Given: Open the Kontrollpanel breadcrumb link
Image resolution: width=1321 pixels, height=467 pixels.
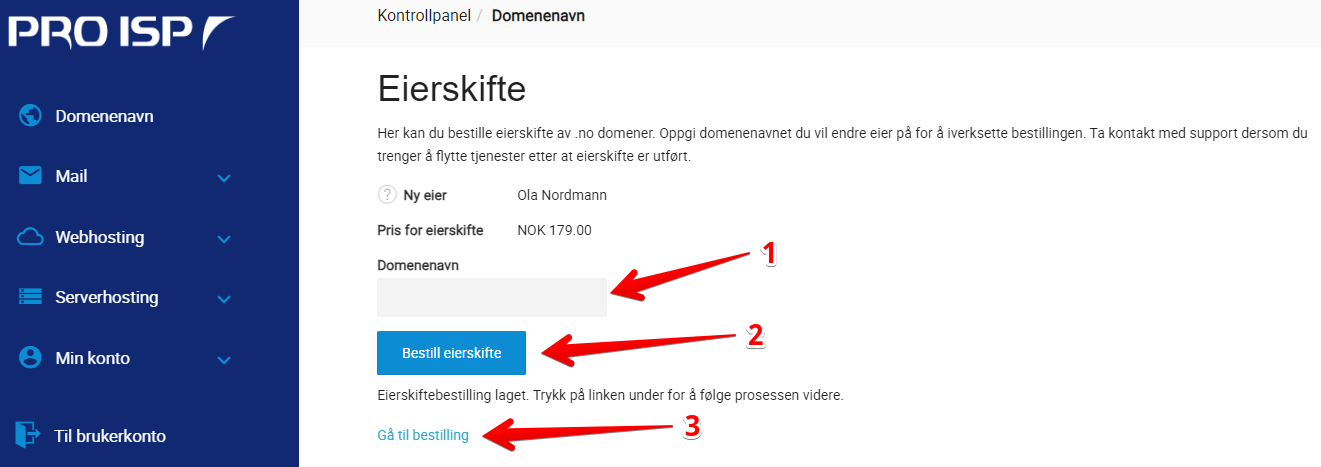Looking at the screenshot, I should (424, 16).
